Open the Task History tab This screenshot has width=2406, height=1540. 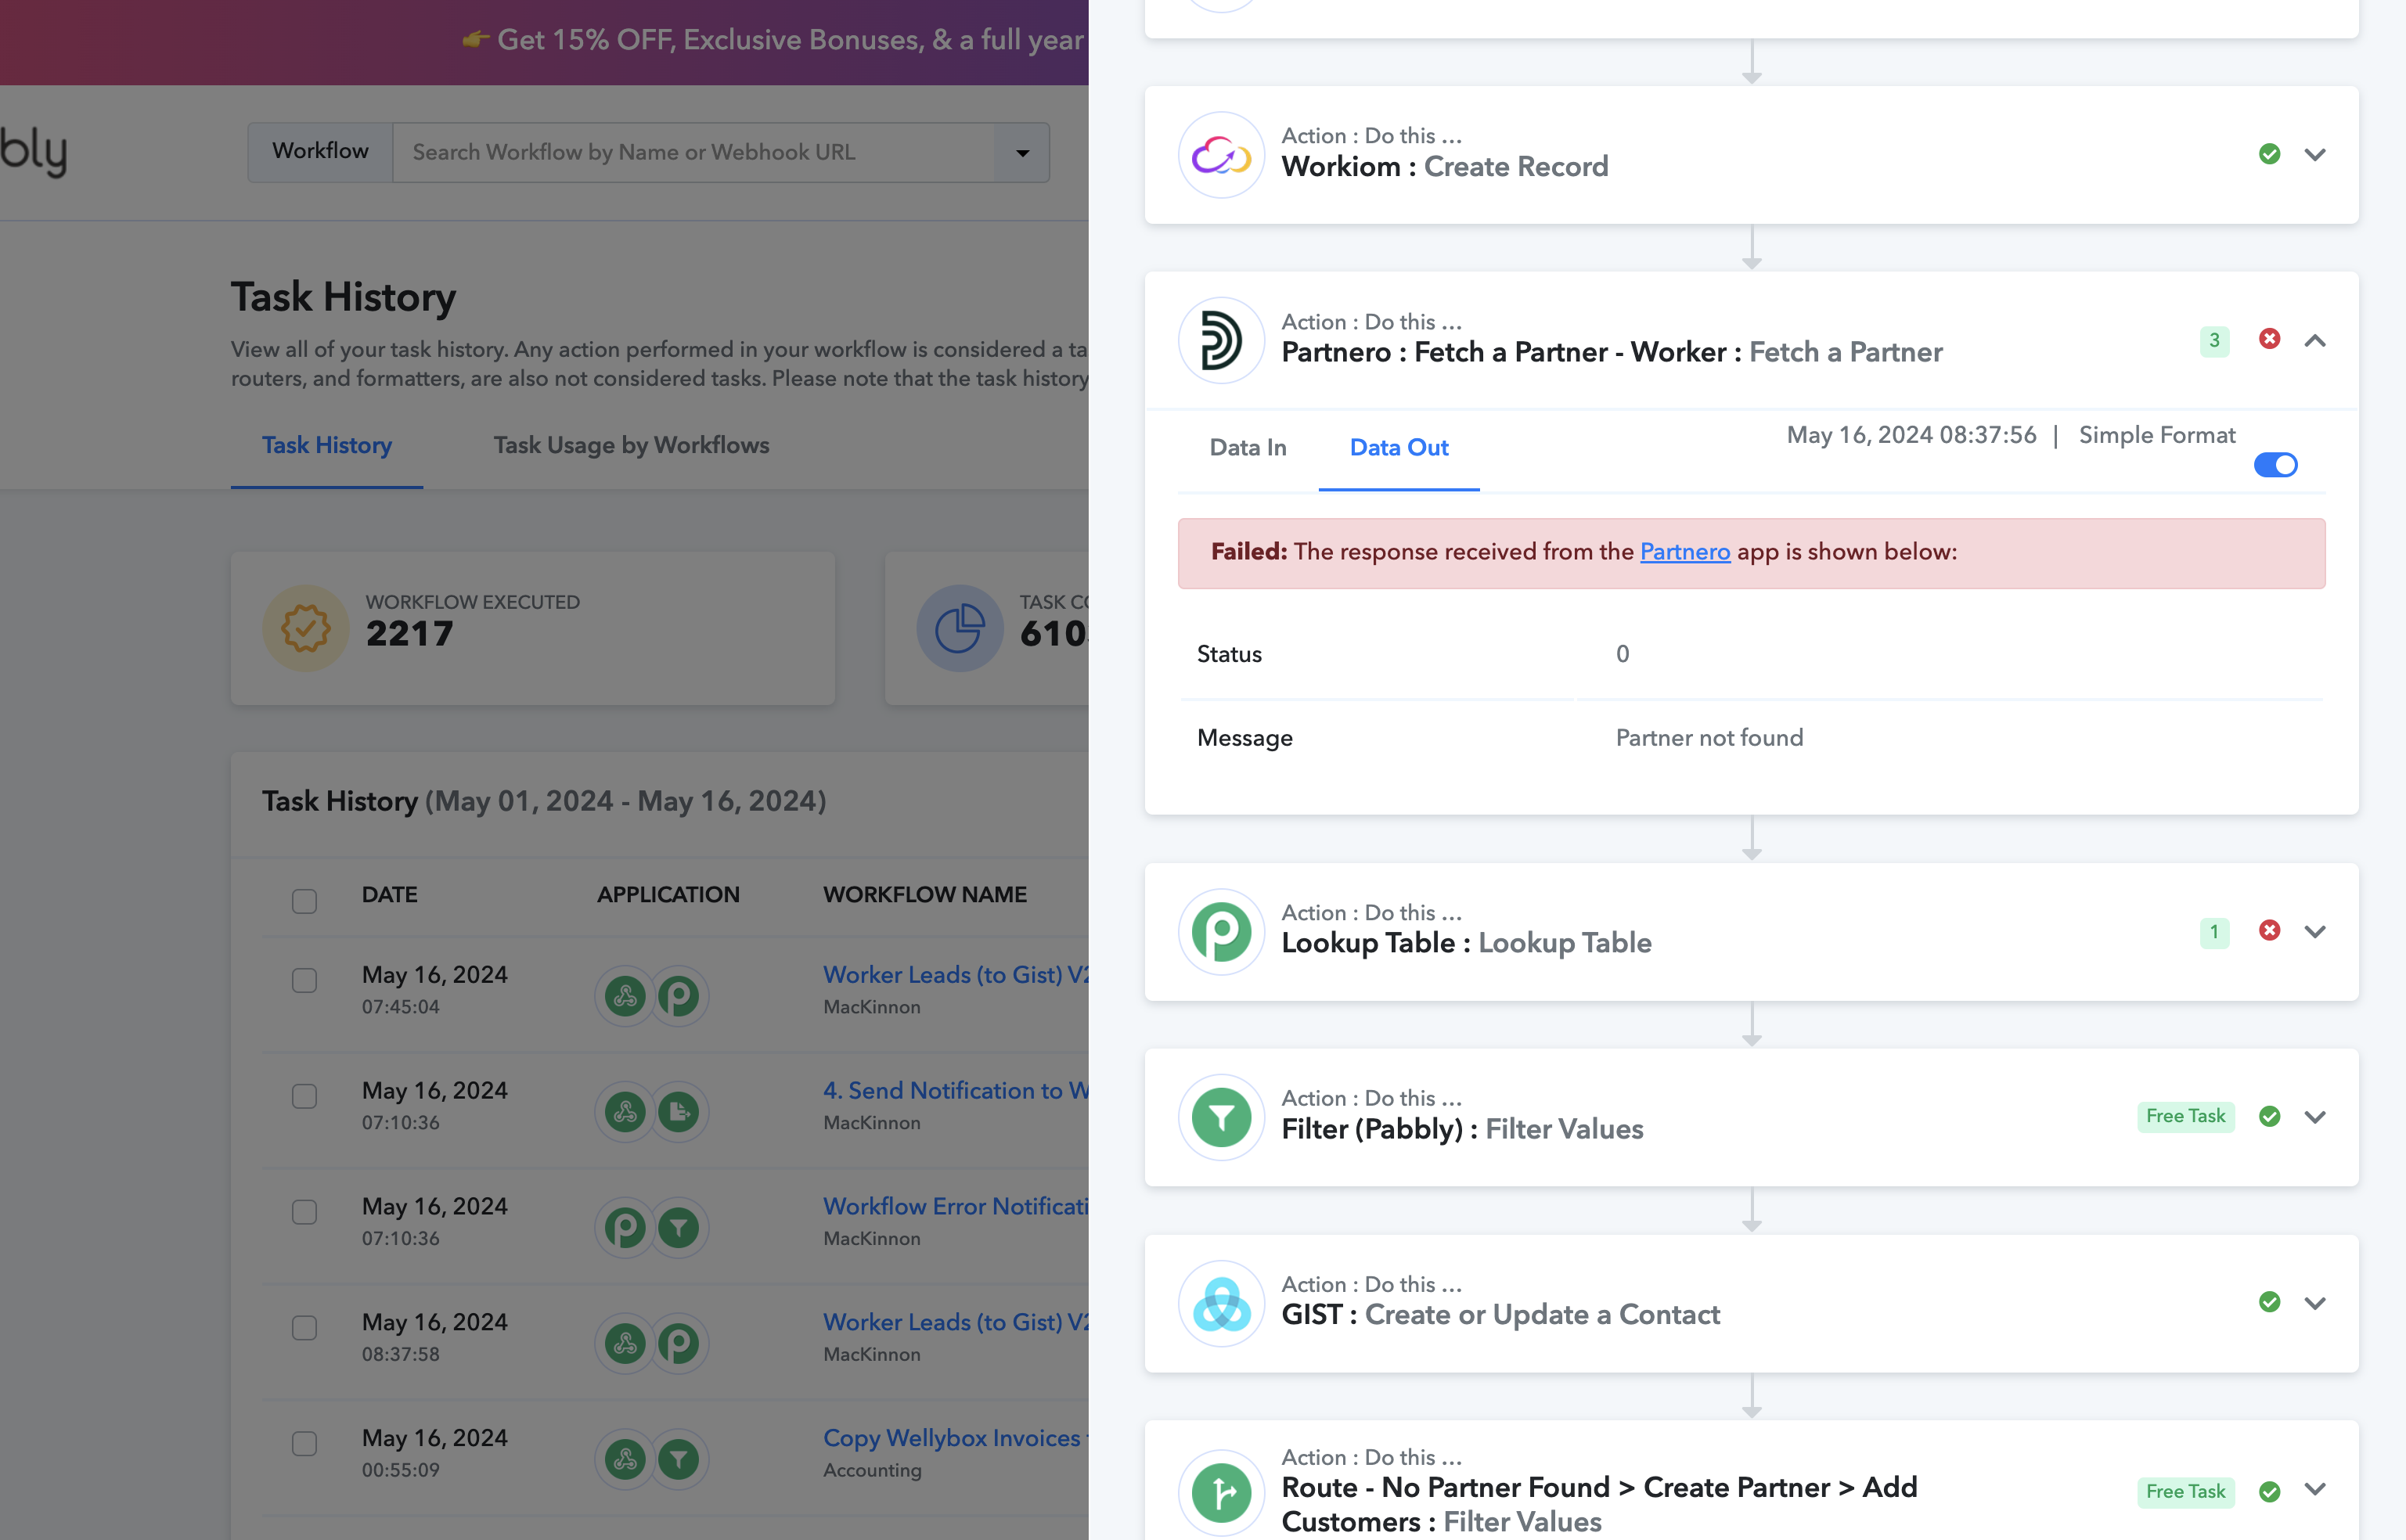tap(327, 445)
